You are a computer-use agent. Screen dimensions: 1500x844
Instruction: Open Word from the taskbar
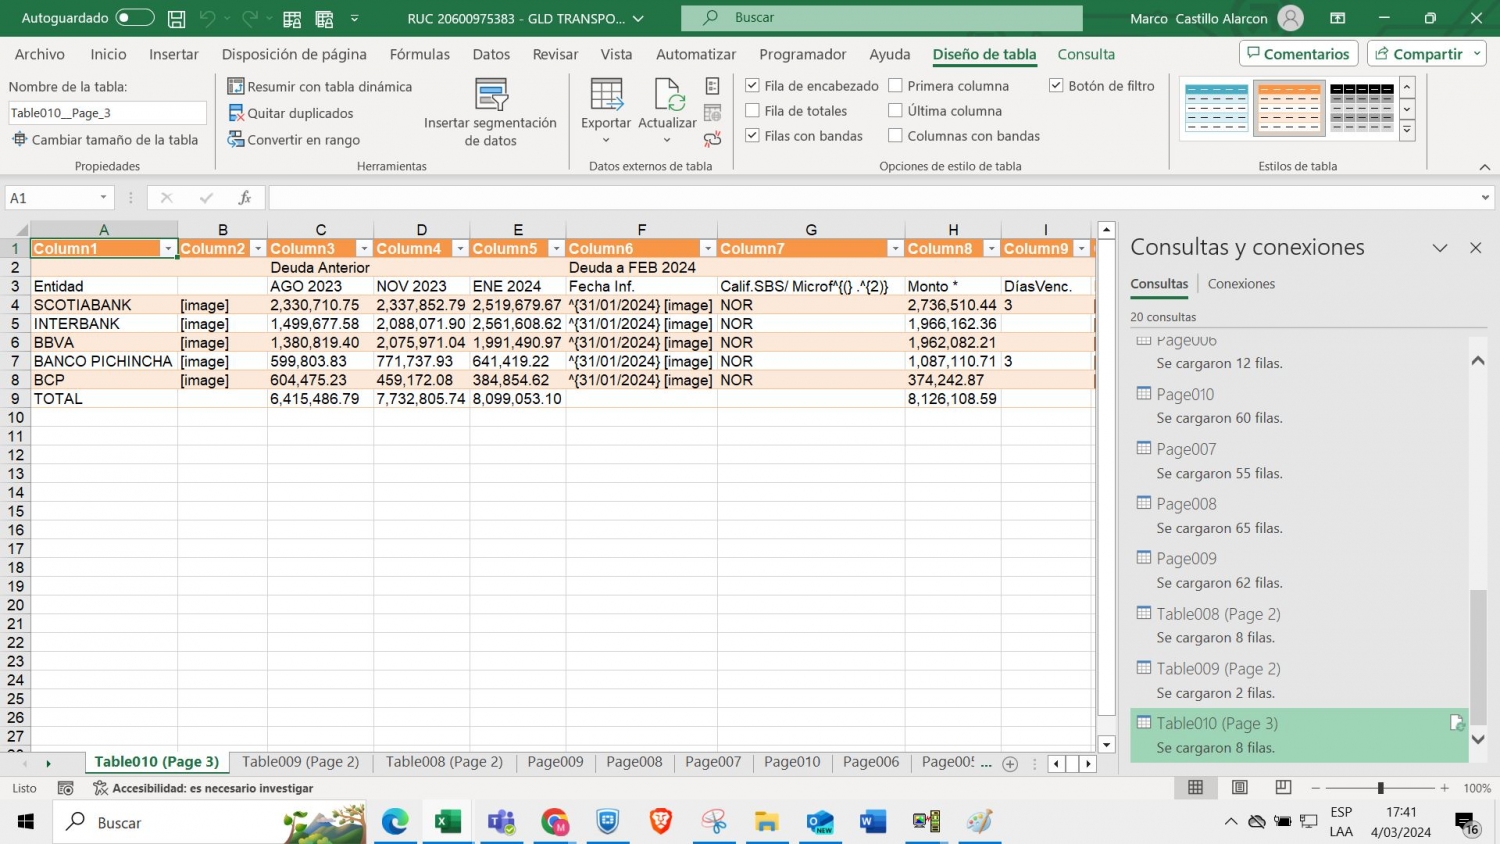(873, 822)
